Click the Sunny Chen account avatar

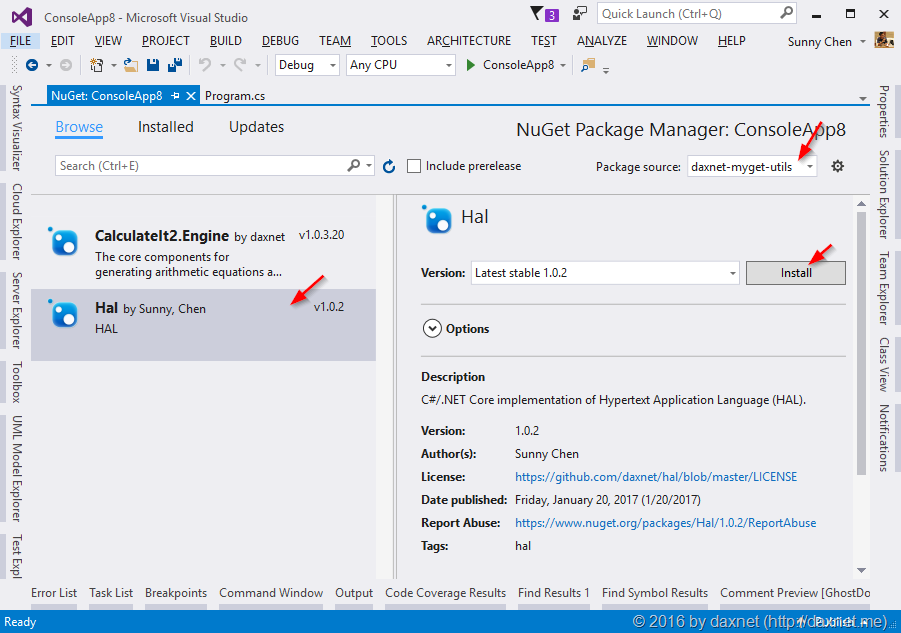click(884, 40)
